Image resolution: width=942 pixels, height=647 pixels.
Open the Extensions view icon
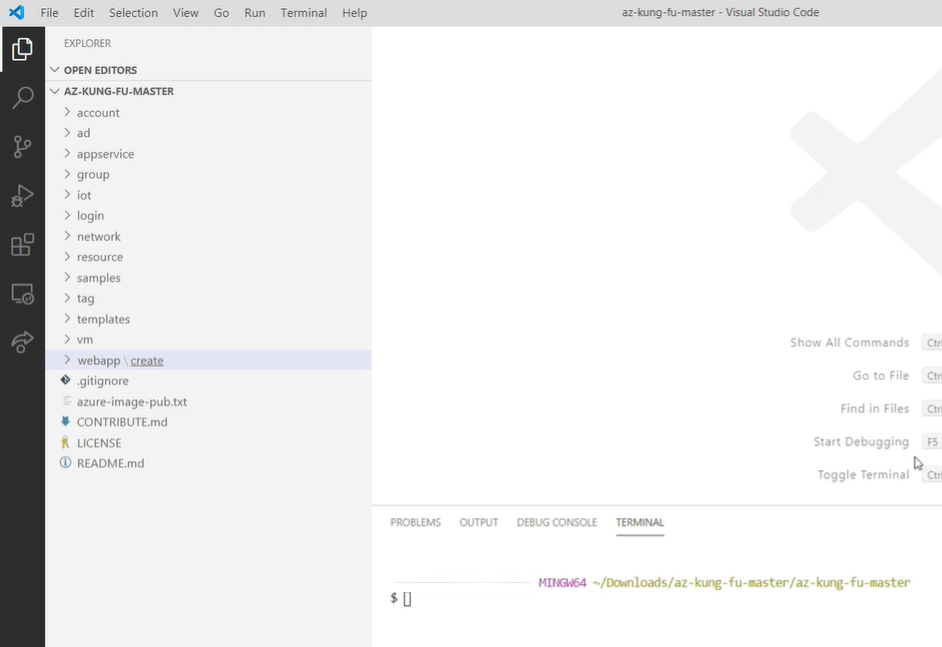tap(22, 245)
